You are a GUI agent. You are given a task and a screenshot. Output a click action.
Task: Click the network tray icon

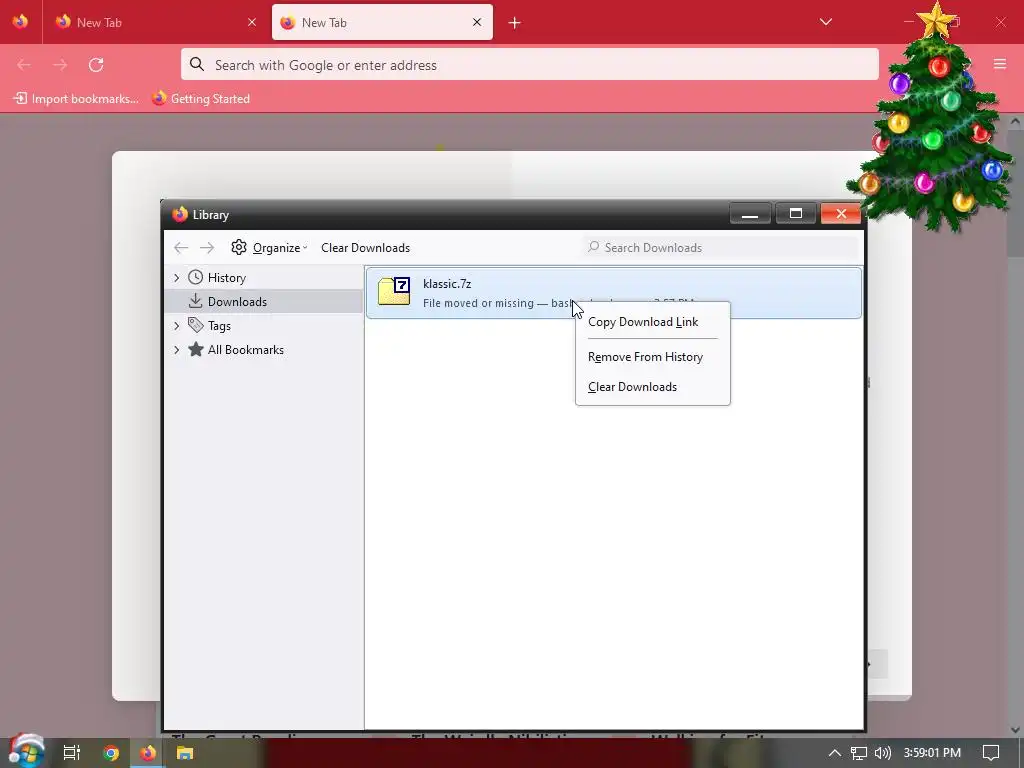tap(859, 753)
